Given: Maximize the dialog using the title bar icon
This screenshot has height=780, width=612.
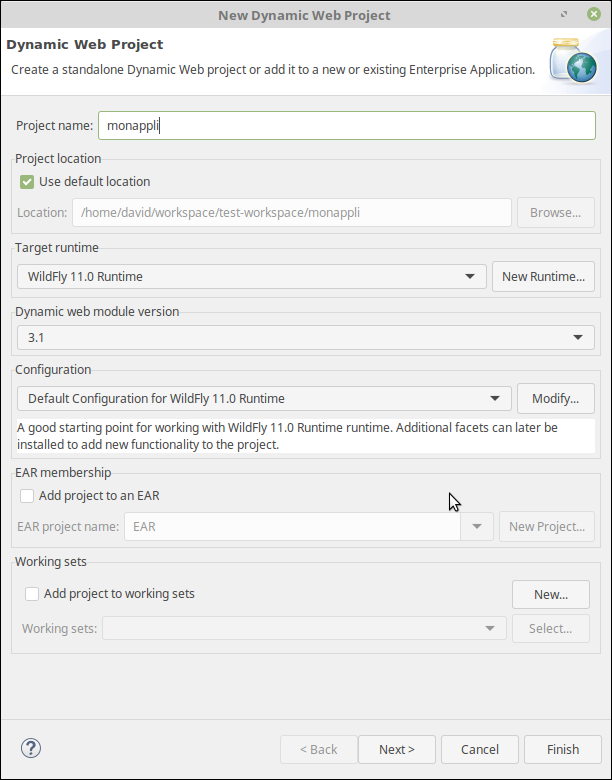Looking at the screenshot, I should point(564,14).
